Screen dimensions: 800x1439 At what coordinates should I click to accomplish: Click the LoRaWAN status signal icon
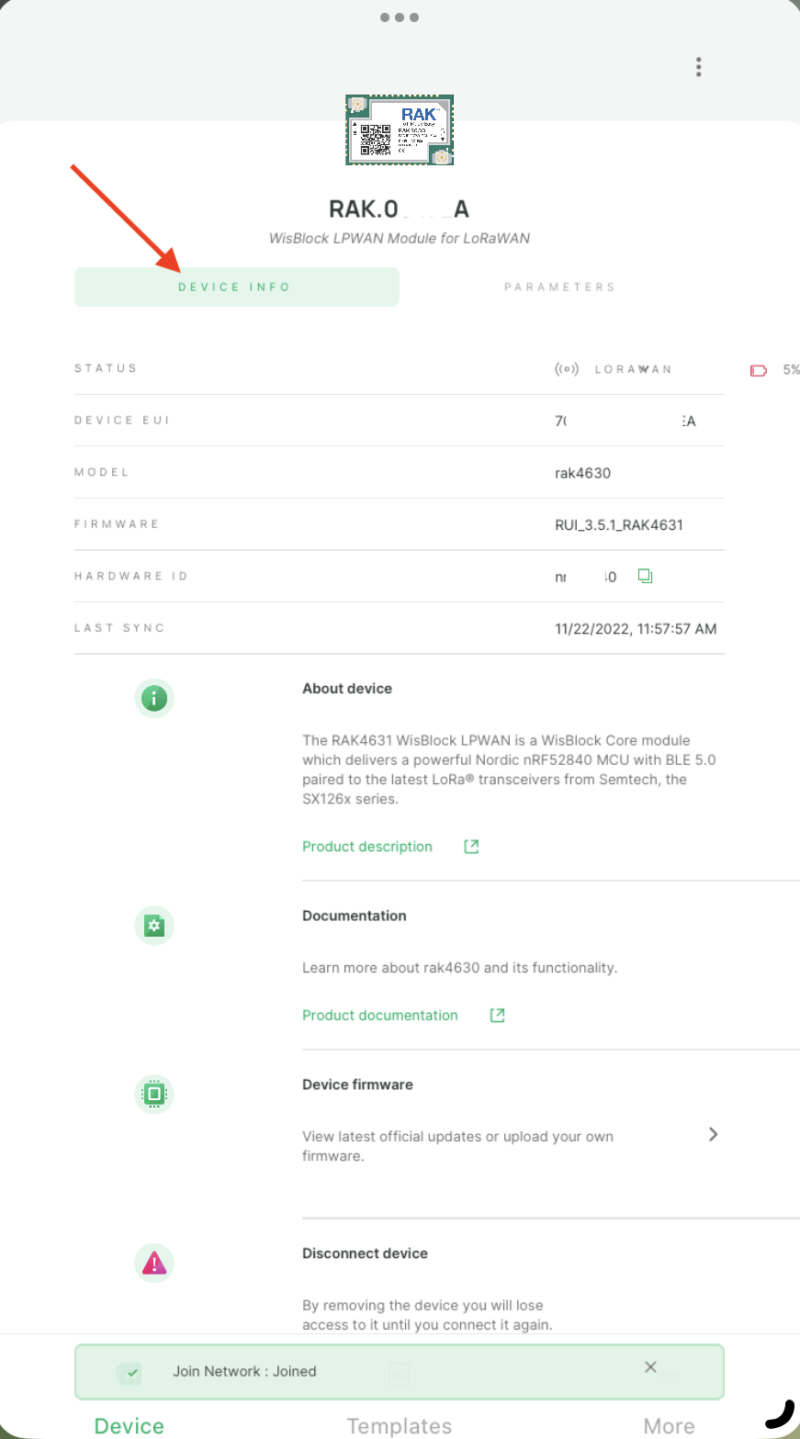coord(567,368)
